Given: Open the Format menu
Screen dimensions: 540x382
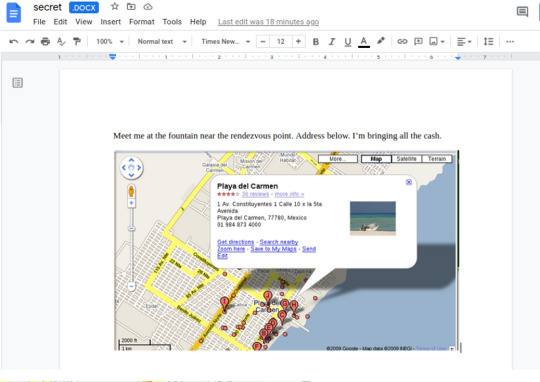Looking at the screenshot, I should 142,22.
